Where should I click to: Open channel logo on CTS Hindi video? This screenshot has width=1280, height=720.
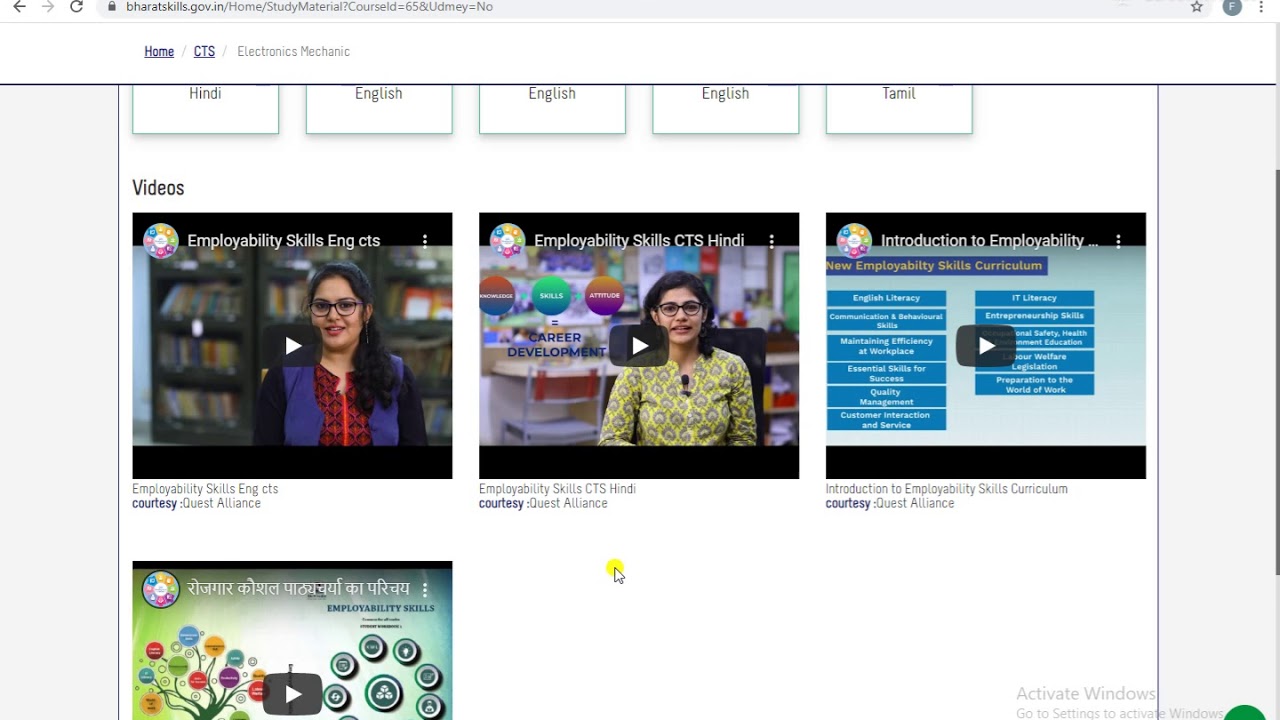pos(508,241)
